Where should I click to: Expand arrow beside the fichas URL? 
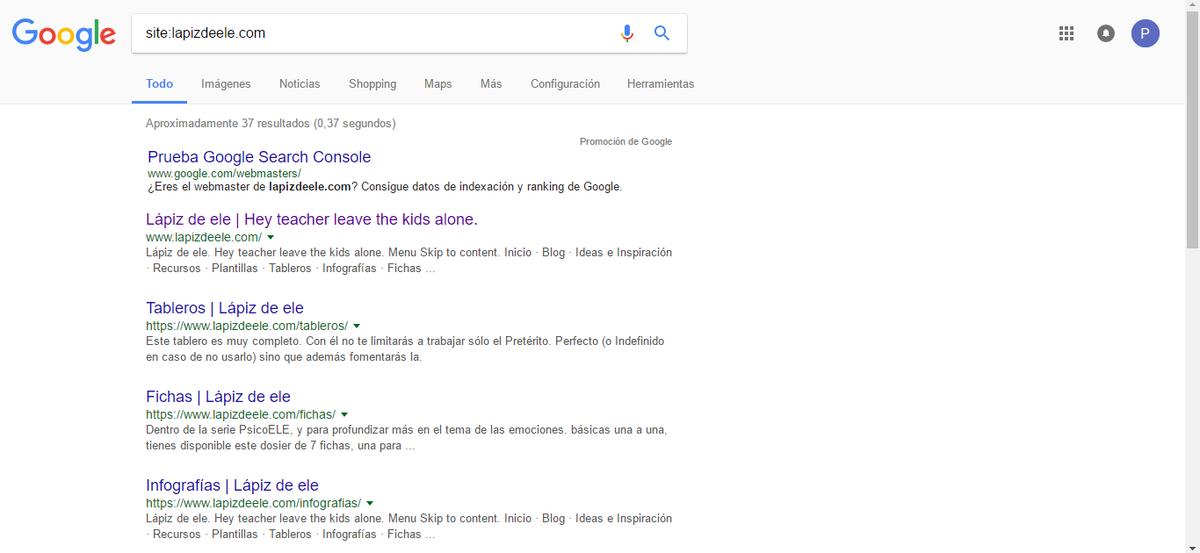pyautogui.click(x=344, y=414)
